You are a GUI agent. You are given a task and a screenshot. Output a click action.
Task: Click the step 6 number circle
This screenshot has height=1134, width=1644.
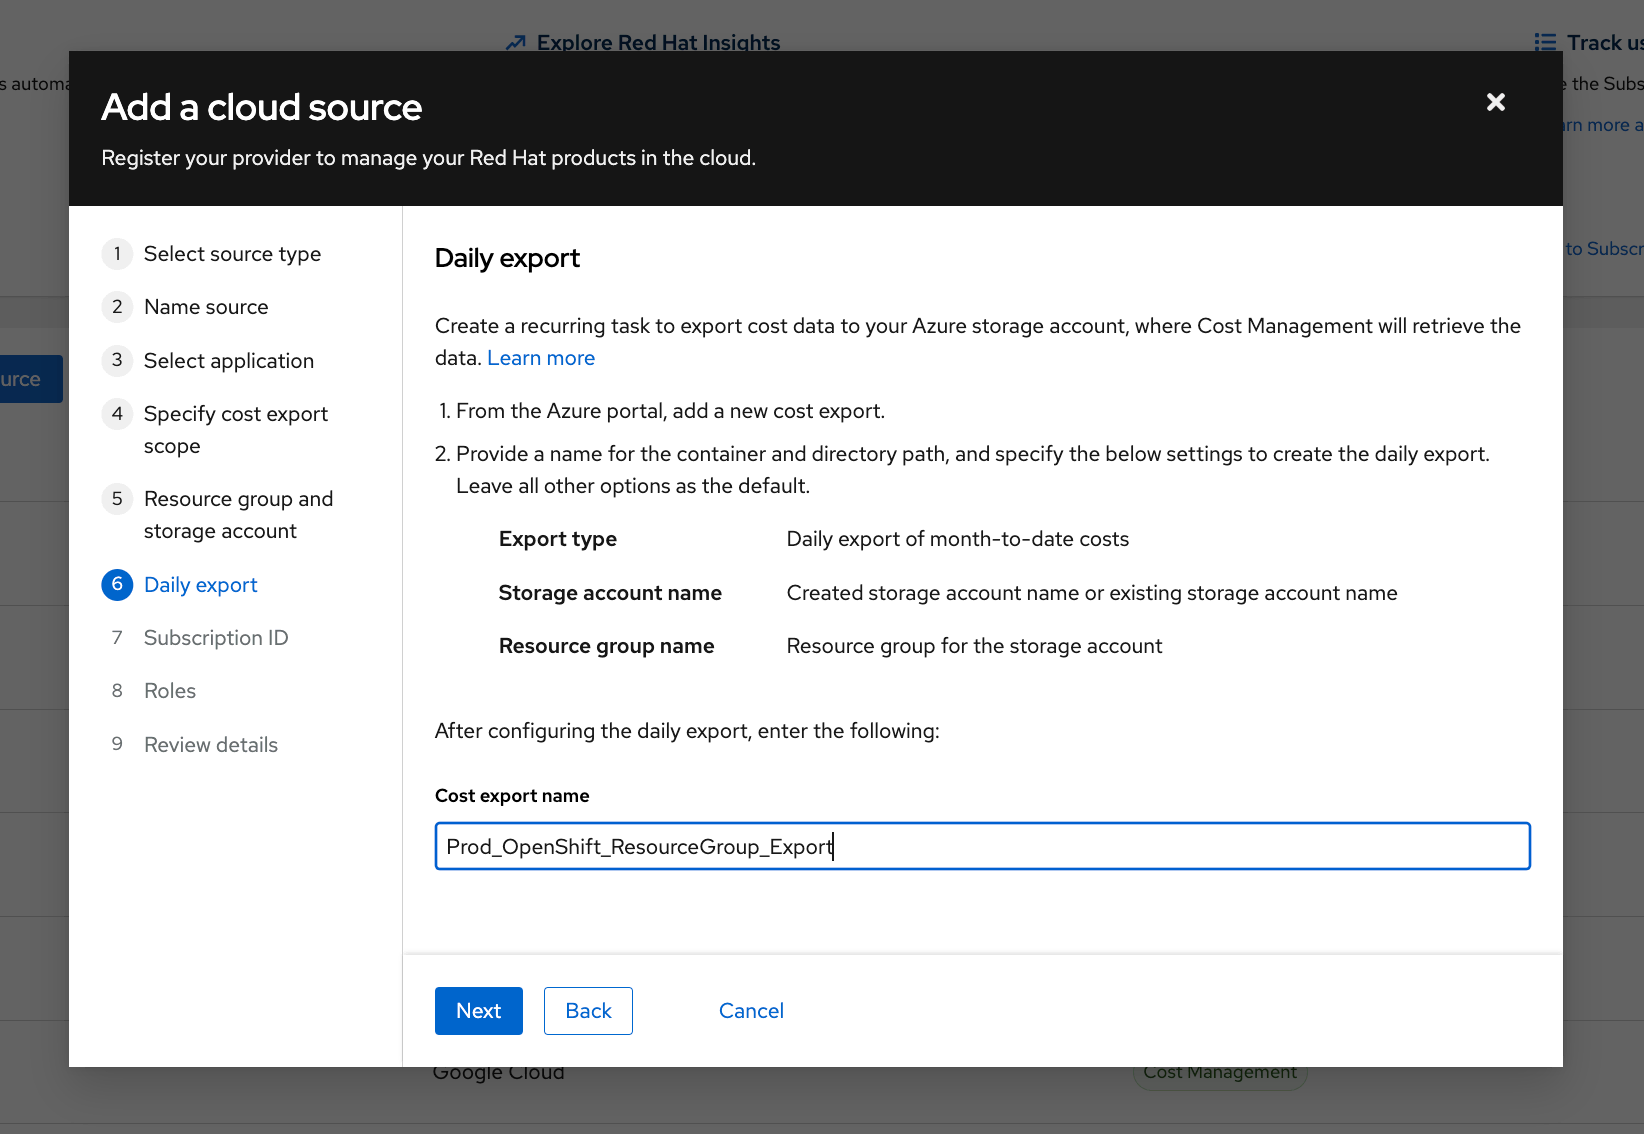click(117, 585)
